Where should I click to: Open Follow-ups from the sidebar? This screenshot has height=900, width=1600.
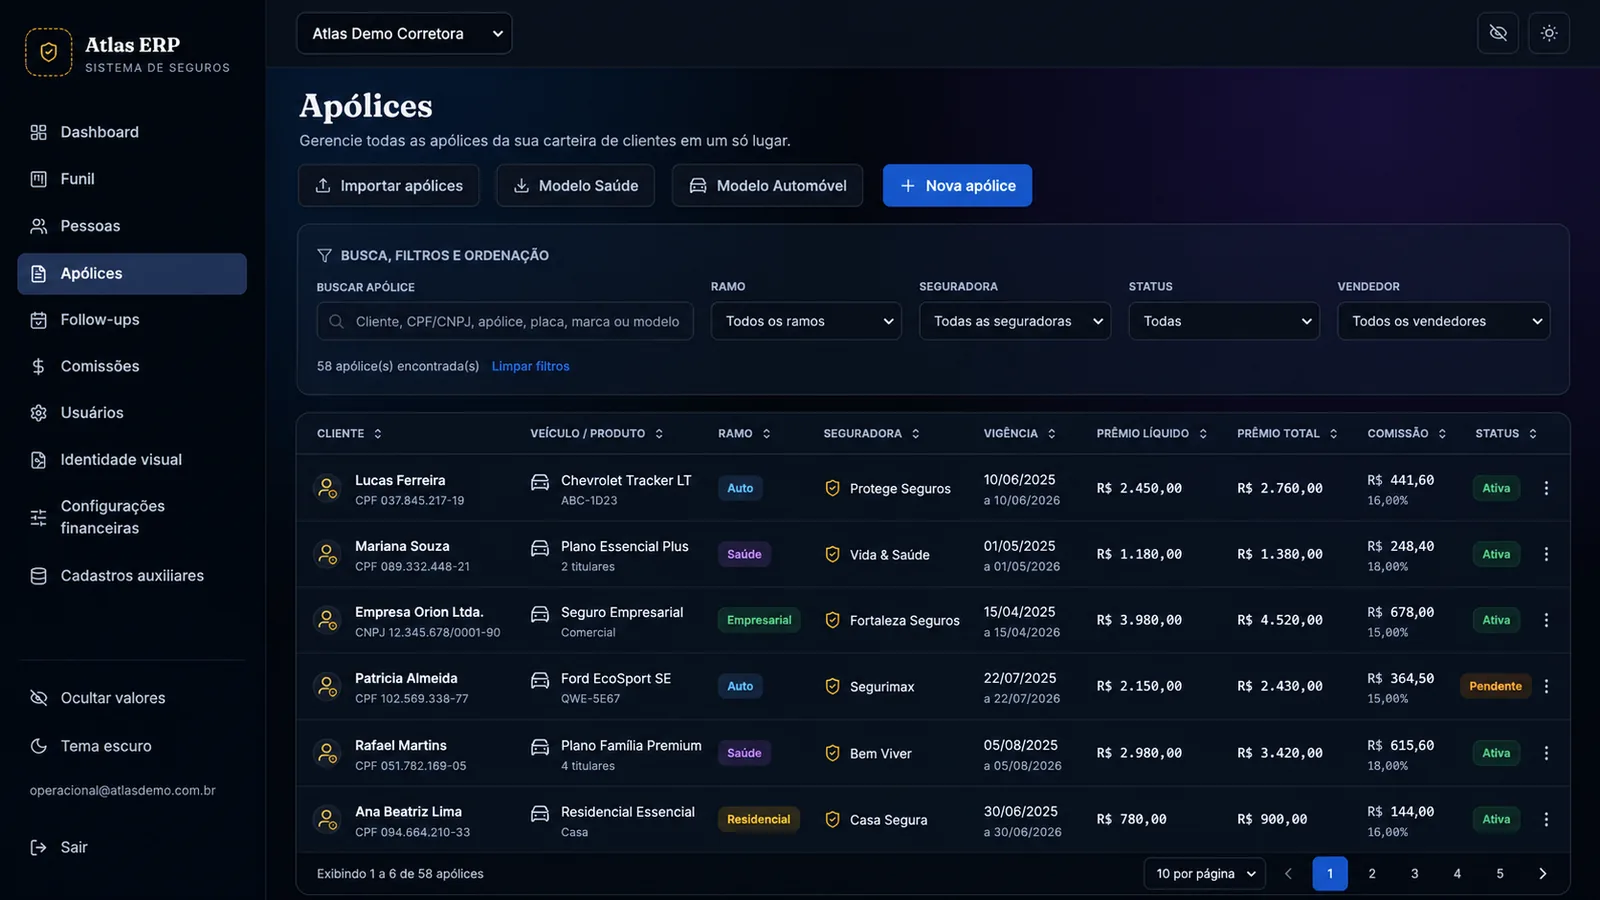tap(132, 320)
